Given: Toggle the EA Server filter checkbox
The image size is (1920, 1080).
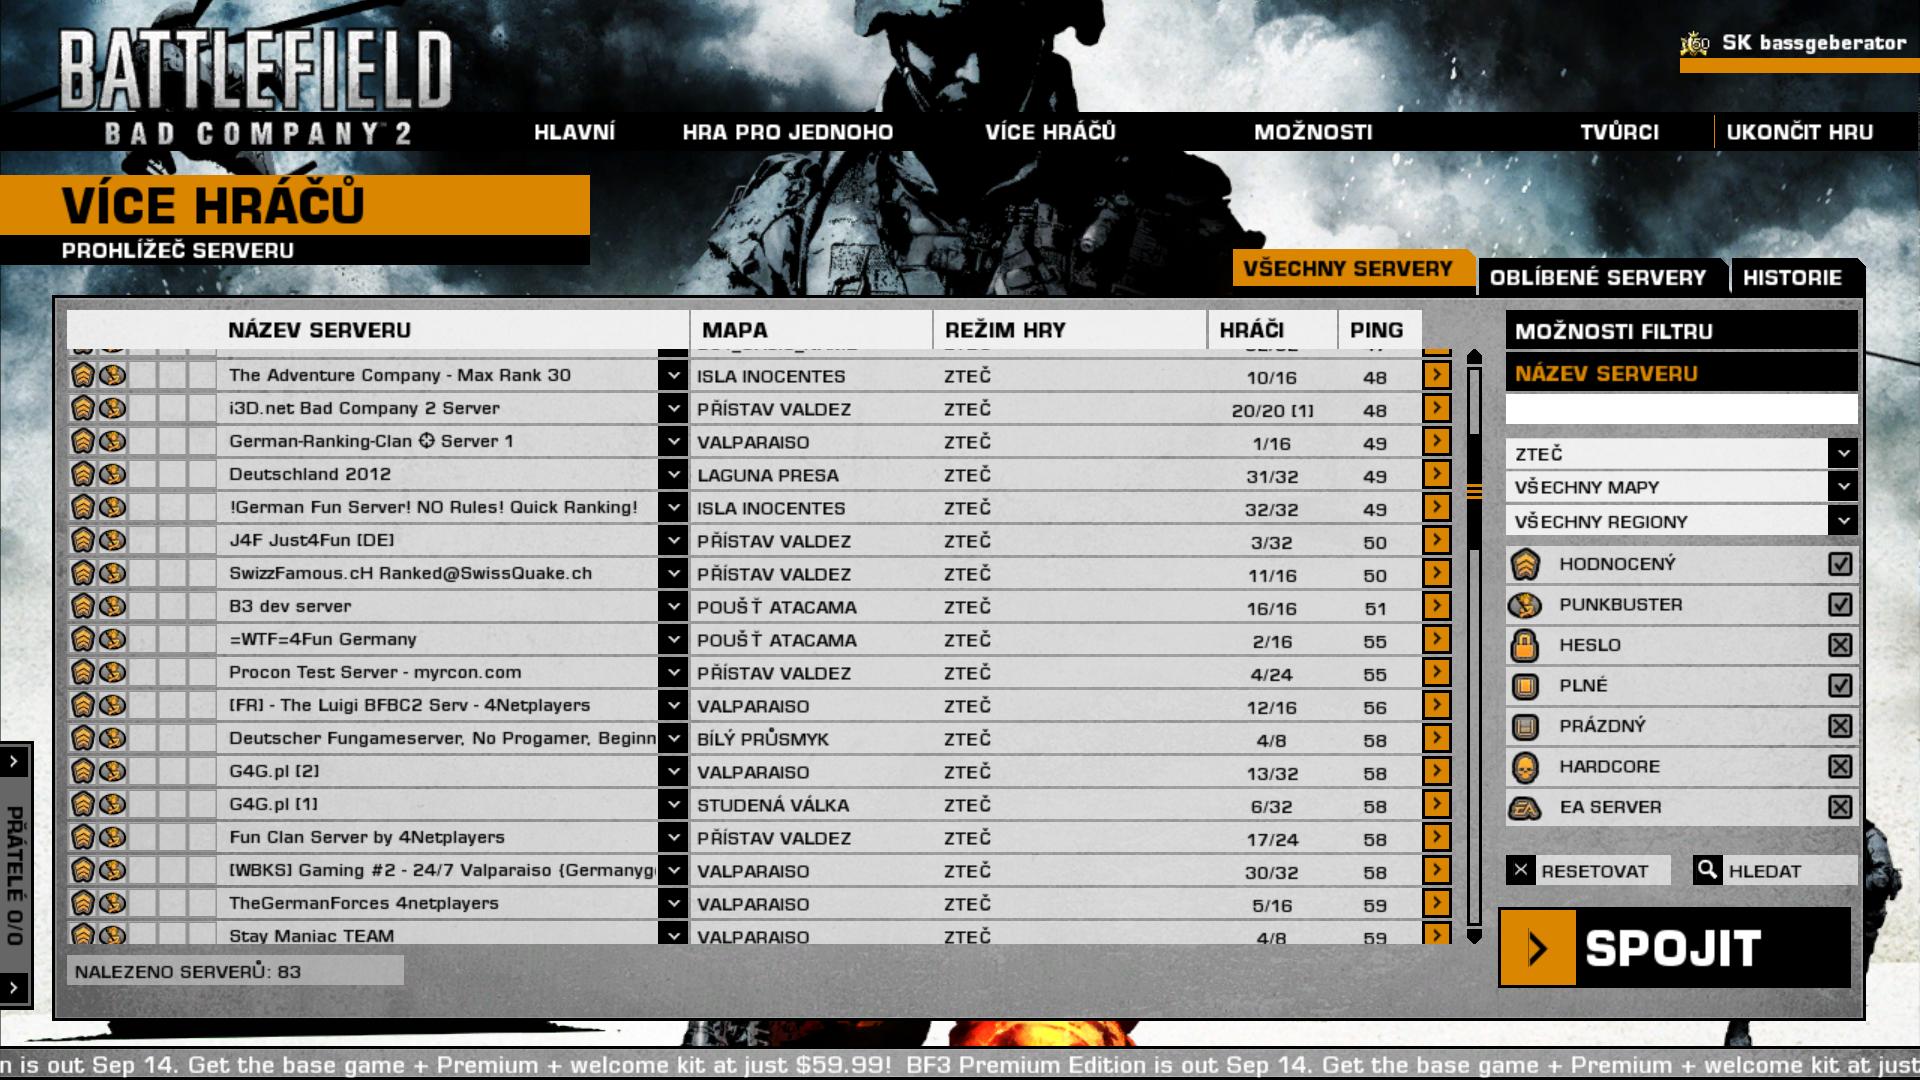Looking at the screenshot, I should pos(1840,807).
